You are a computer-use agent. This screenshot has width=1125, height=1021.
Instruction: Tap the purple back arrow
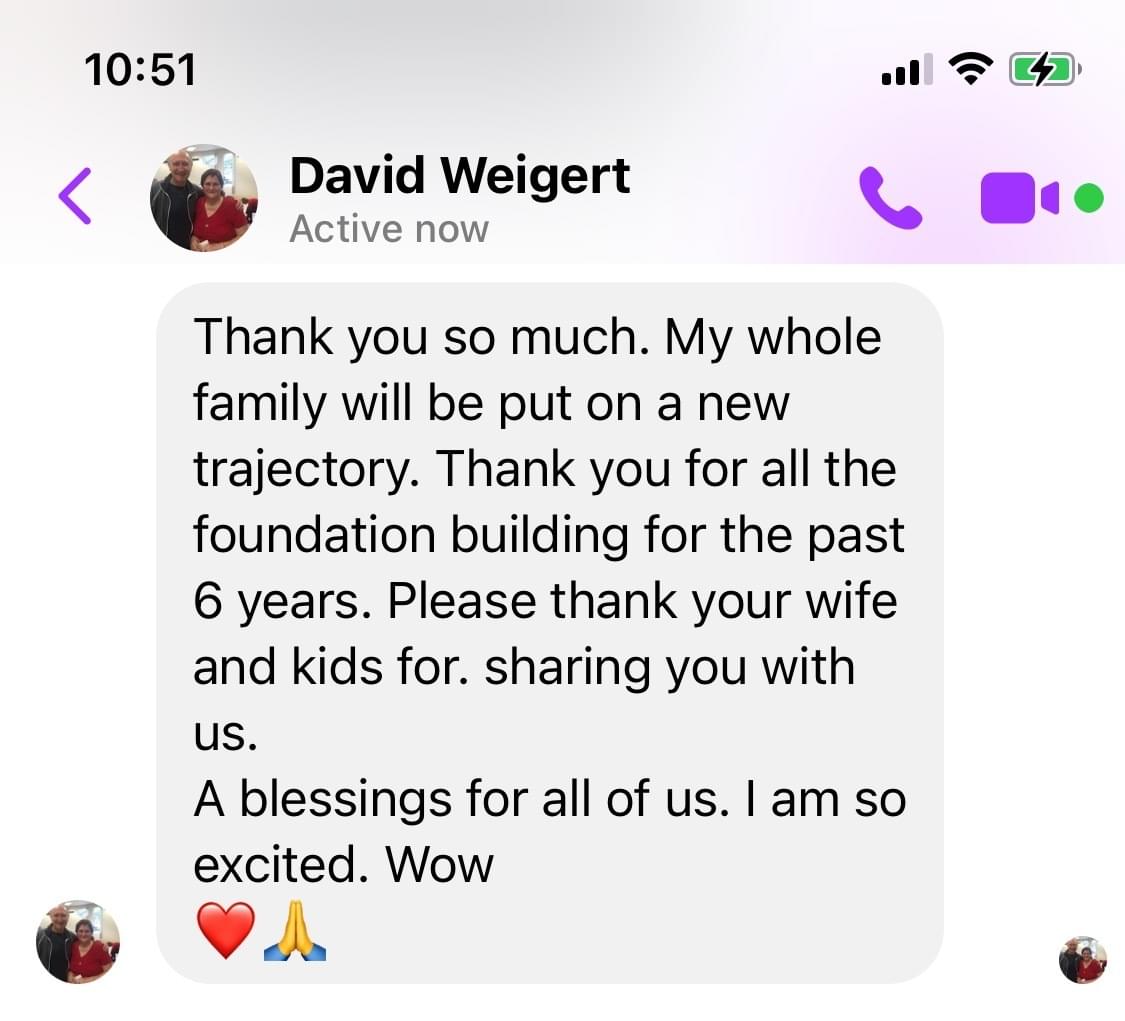pos(75,196)
